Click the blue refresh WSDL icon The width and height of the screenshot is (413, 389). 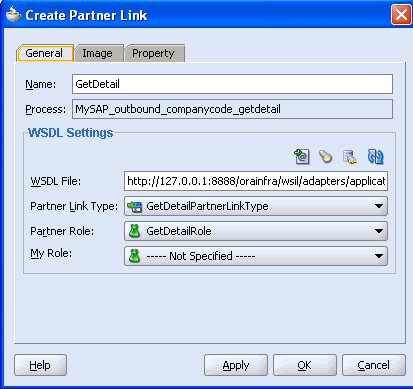(375, 156)
